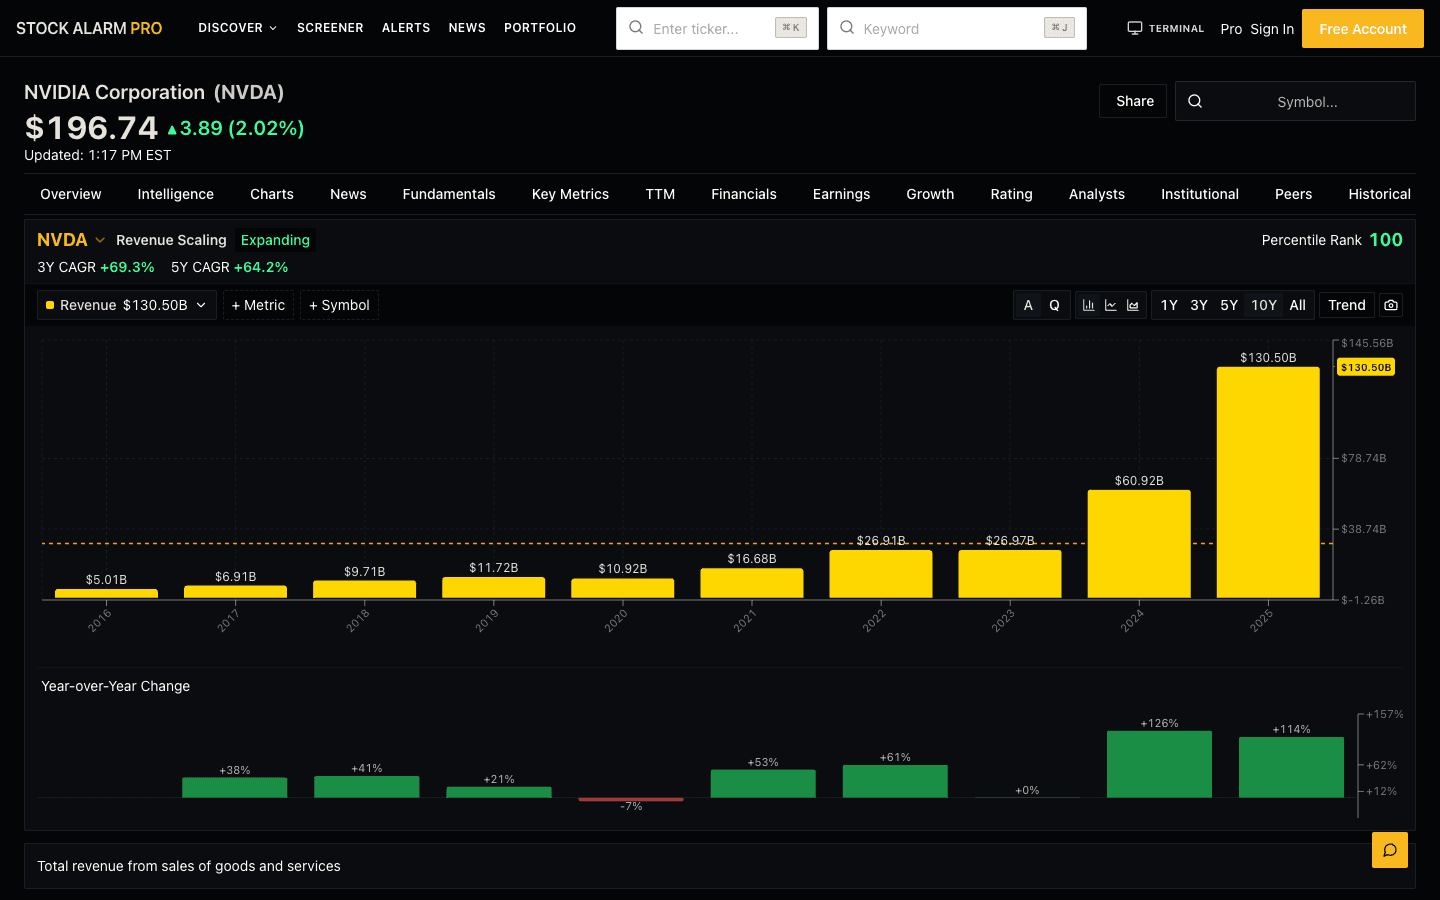Expand the NVDA symbol chevron

[x=100, y=240]
